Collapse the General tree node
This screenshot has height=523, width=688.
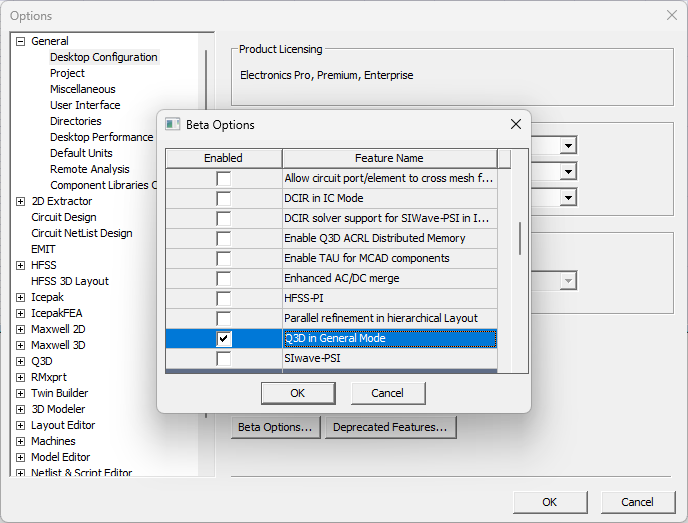(20, 41)
